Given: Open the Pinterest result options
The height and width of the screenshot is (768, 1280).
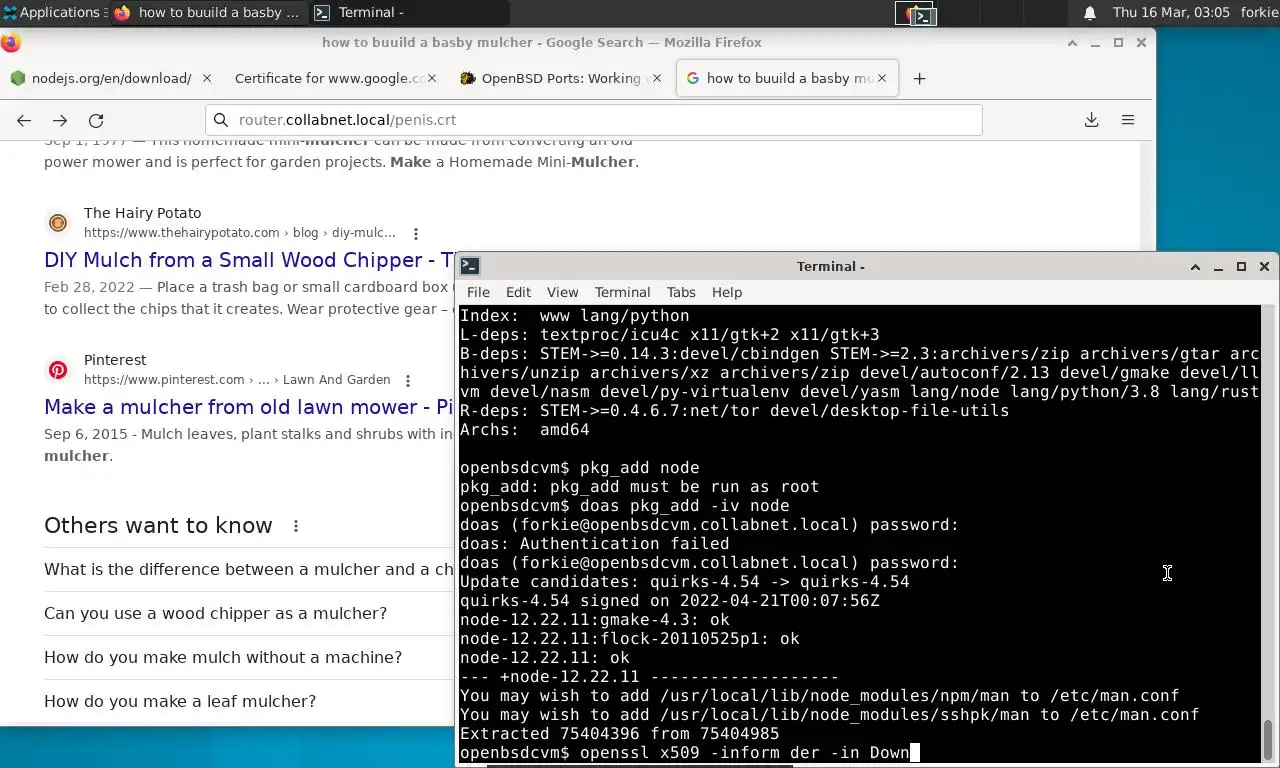Looking at the screenshot, I should click(x=408, y=380).
